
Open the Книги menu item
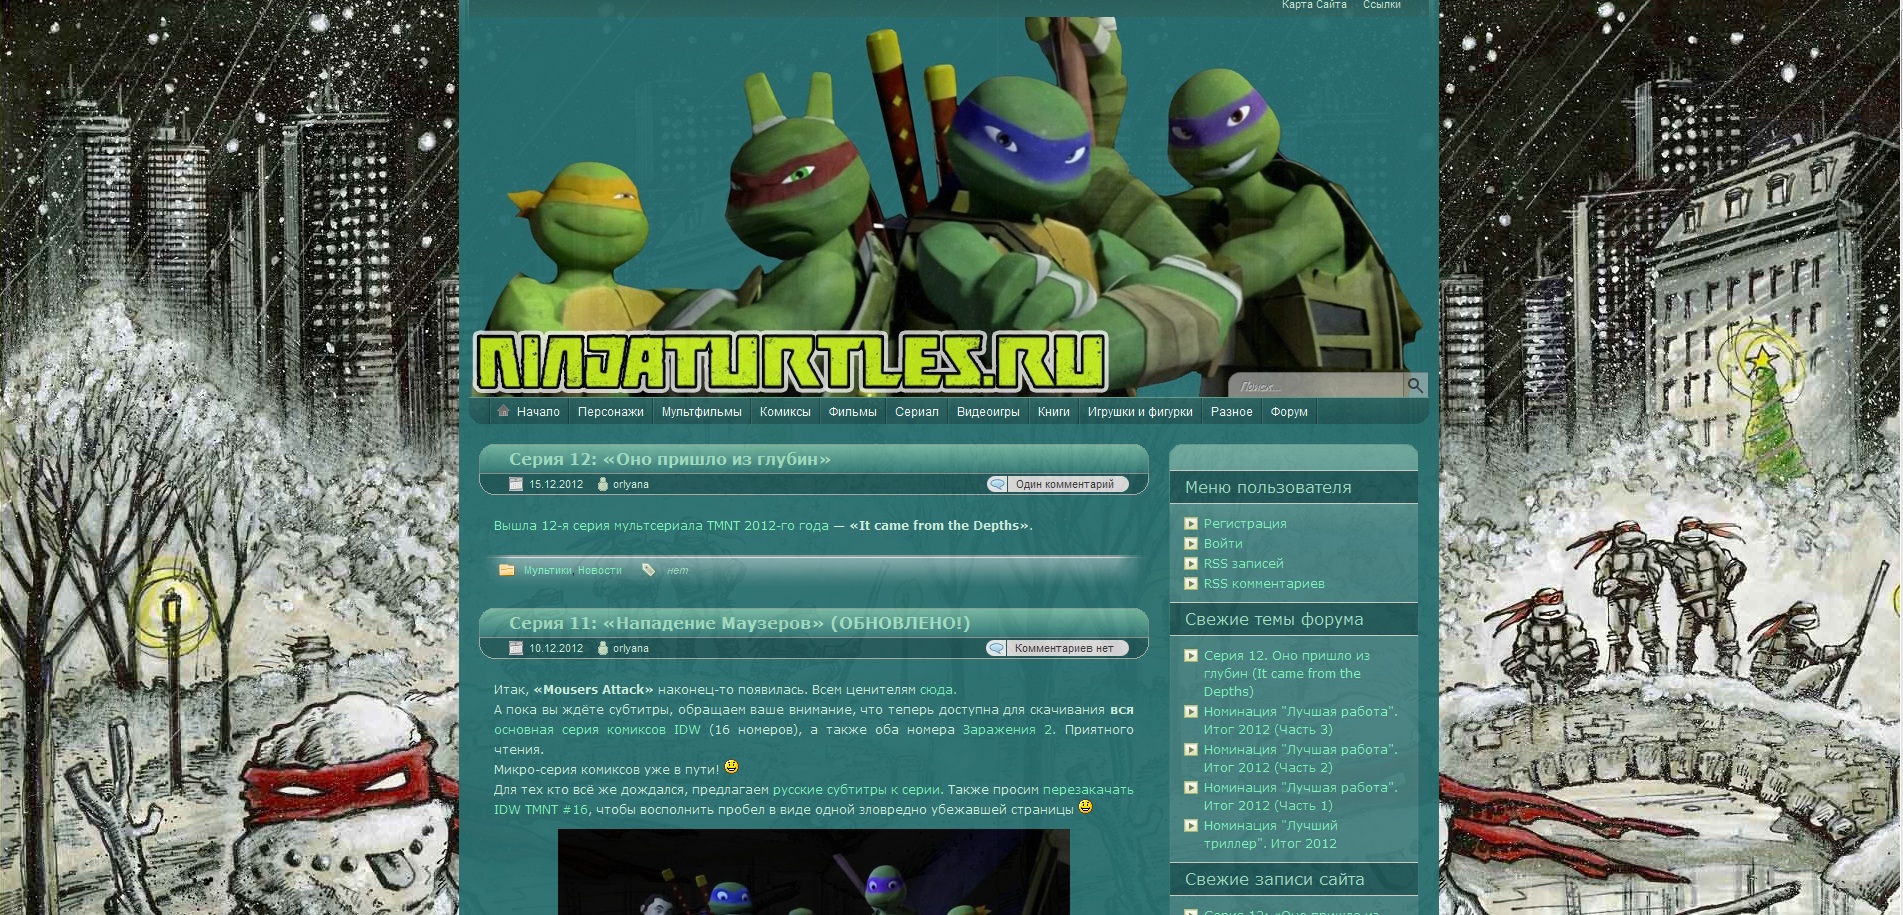click(1054, 412)
